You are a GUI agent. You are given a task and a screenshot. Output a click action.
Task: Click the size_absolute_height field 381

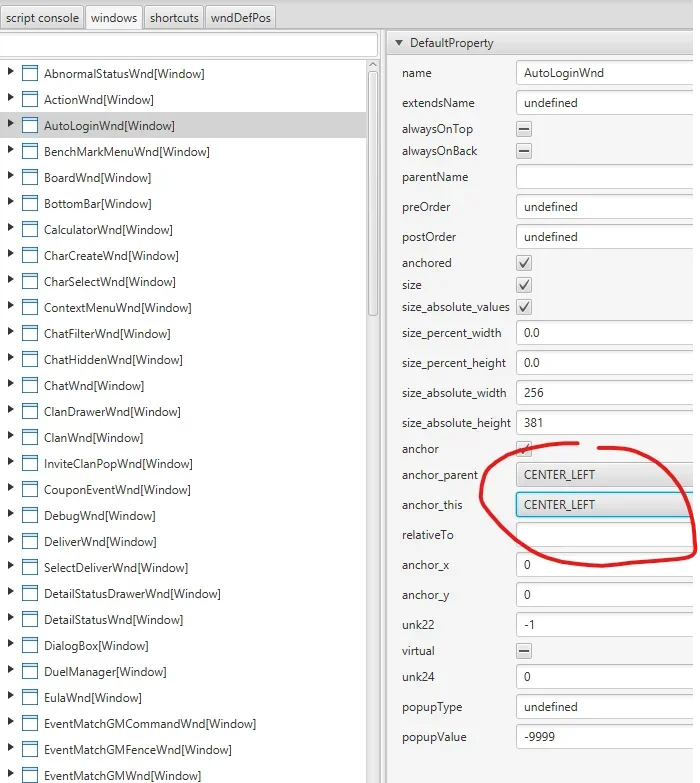click(604, 422)
